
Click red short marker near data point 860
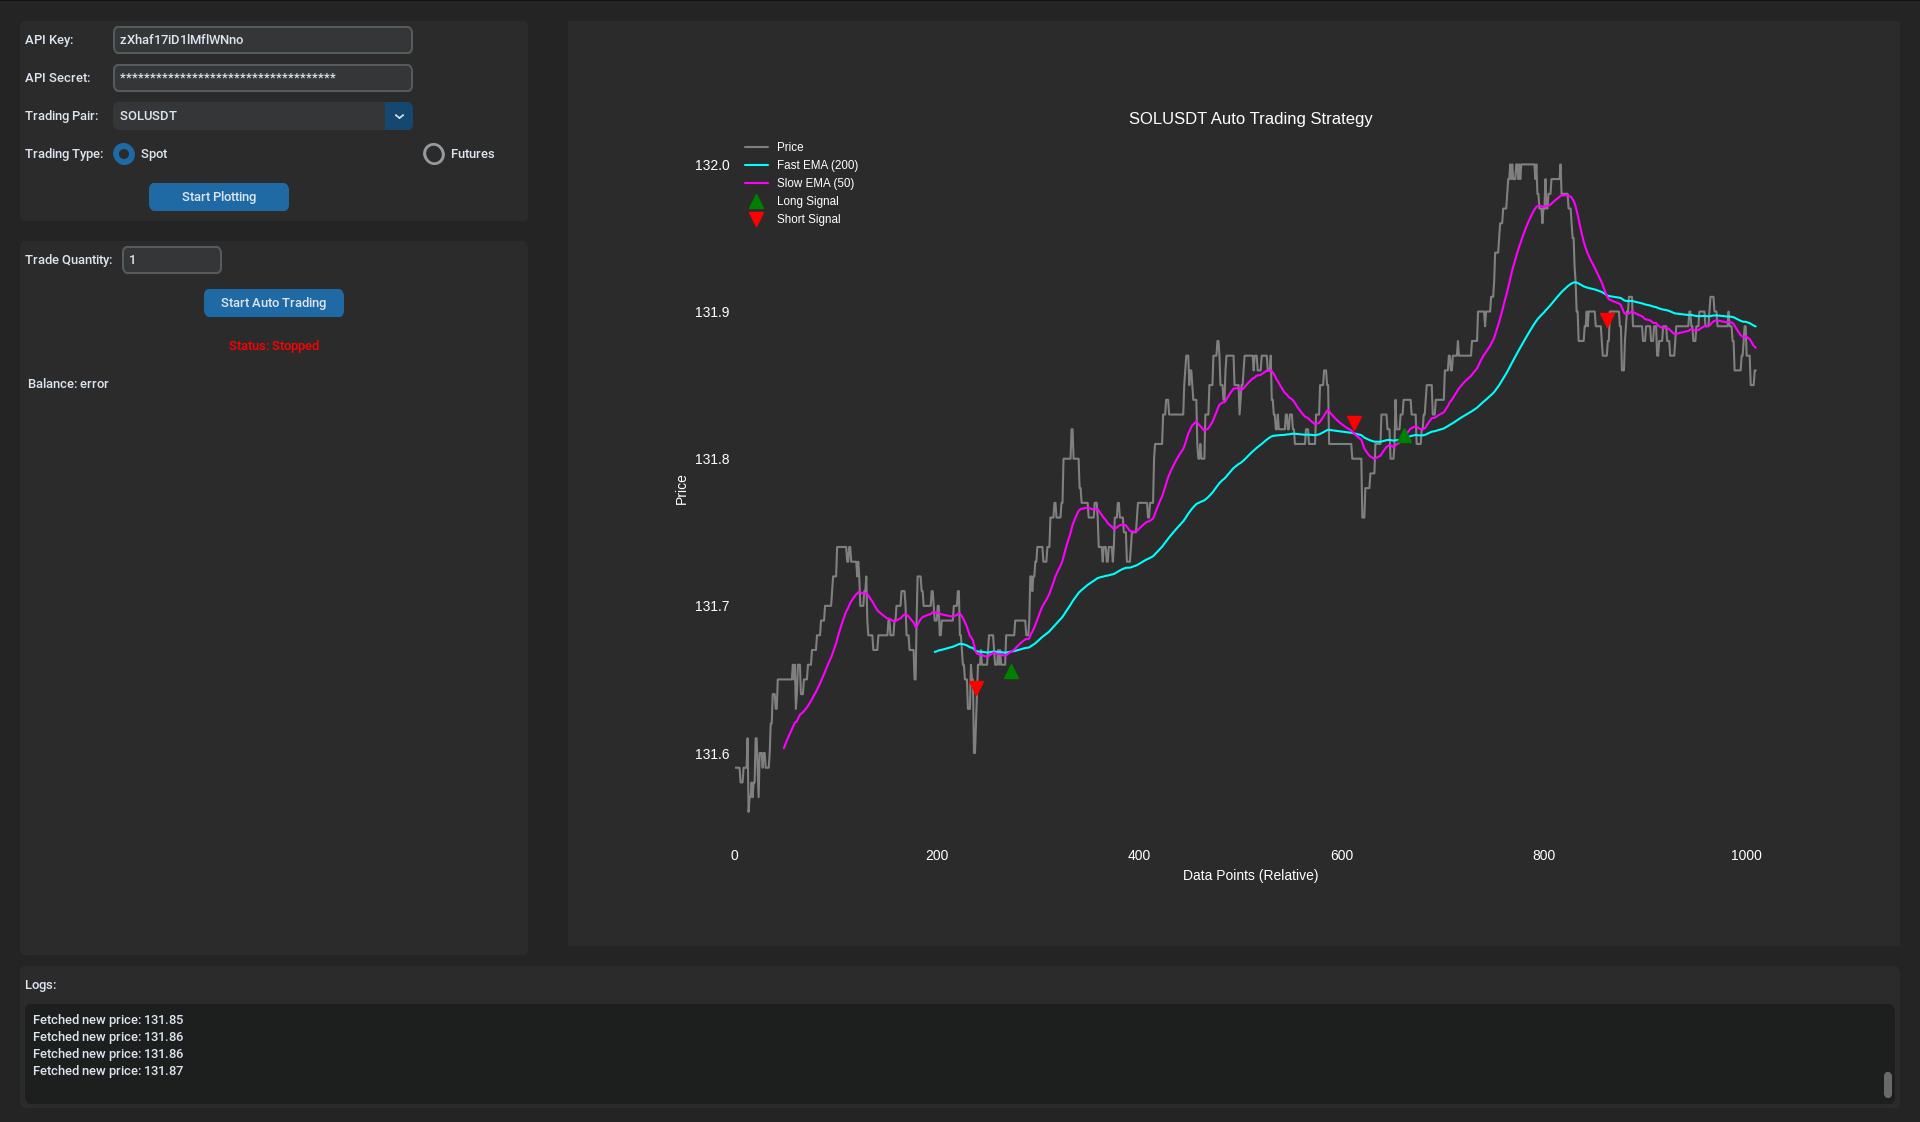1607,319
